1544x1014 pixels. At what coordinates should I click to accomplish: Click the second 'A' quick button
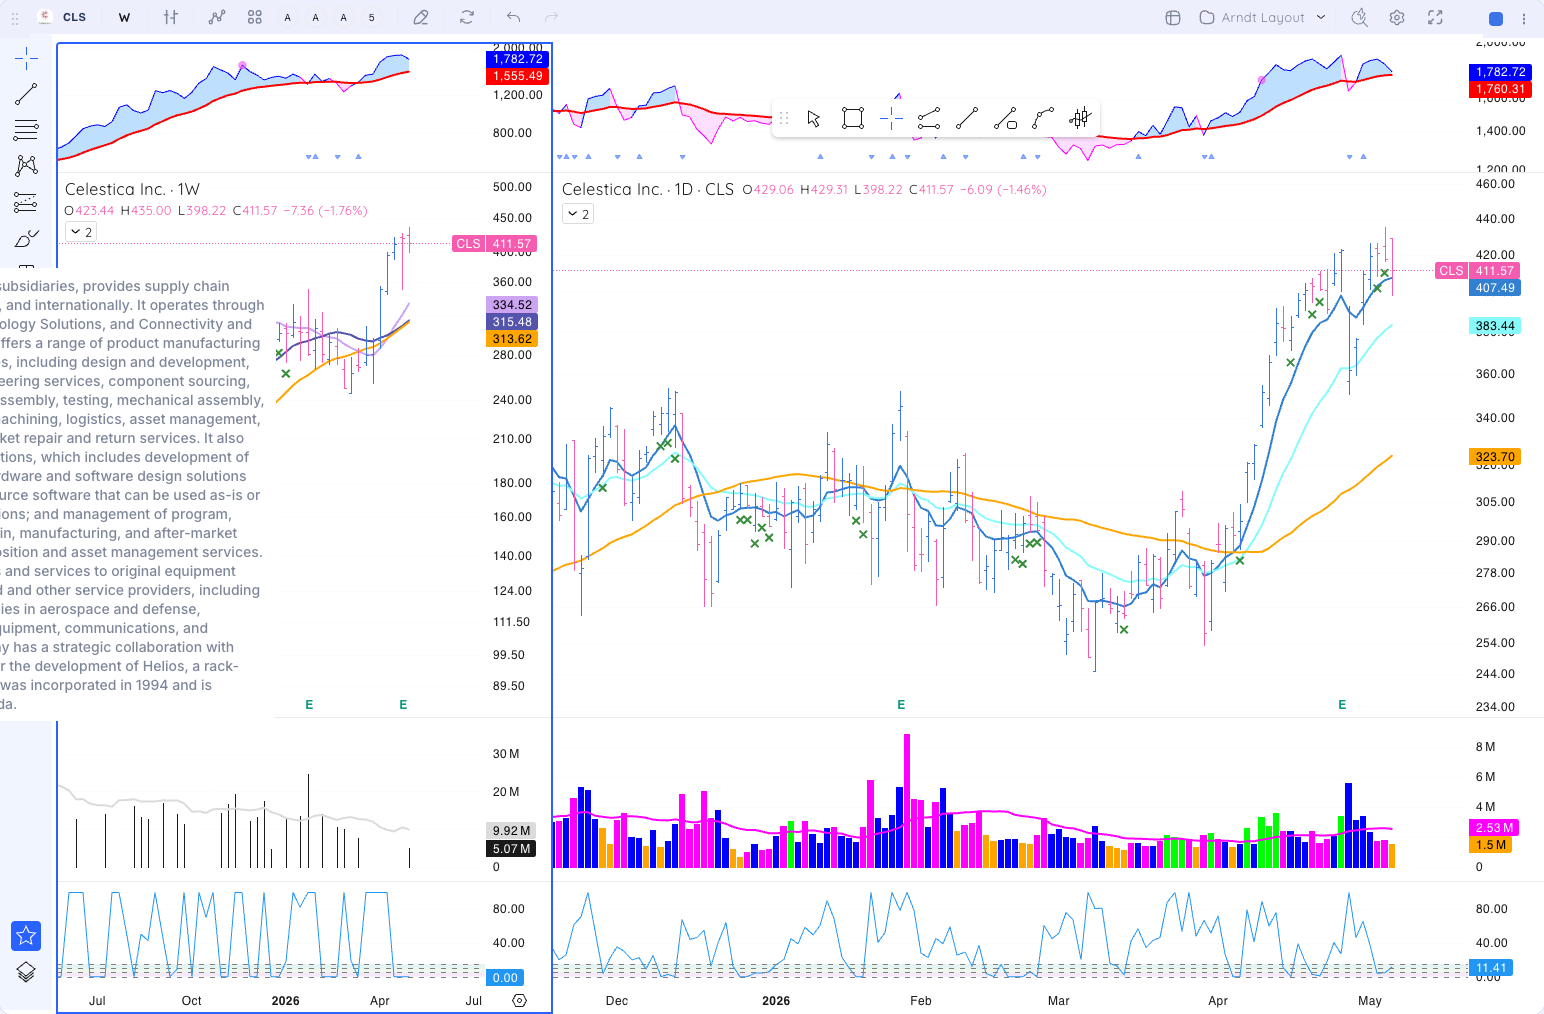pos(316,17)
